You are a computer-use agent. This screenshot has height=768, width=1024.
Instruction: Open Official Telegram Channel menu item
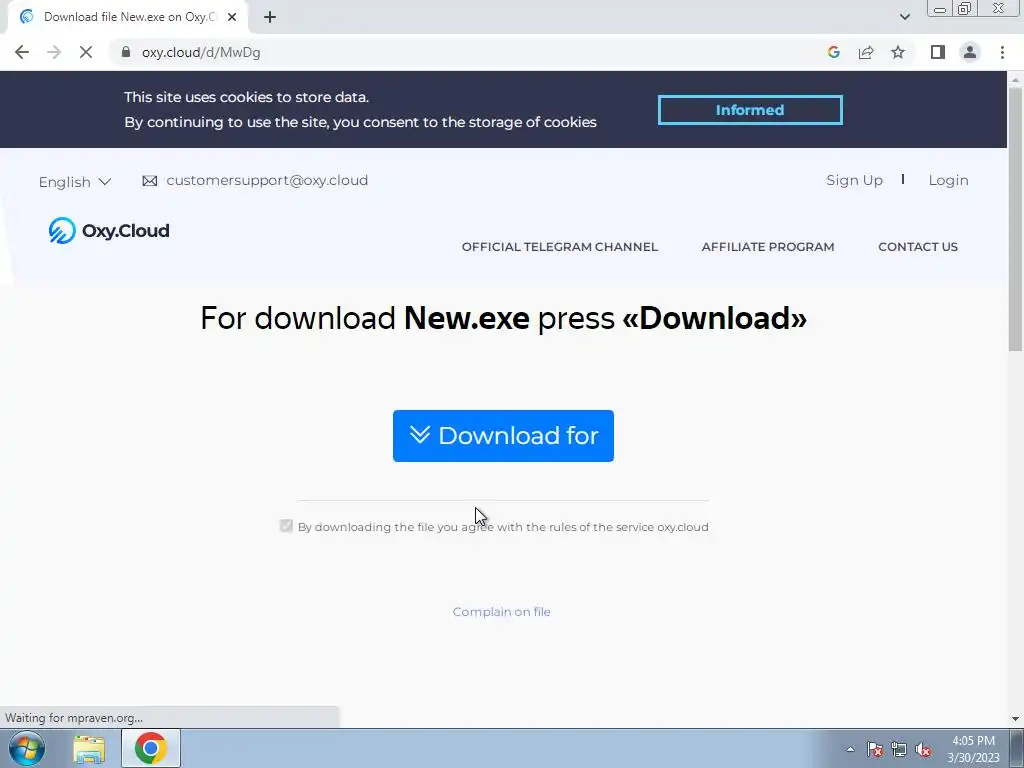[560, 247]
